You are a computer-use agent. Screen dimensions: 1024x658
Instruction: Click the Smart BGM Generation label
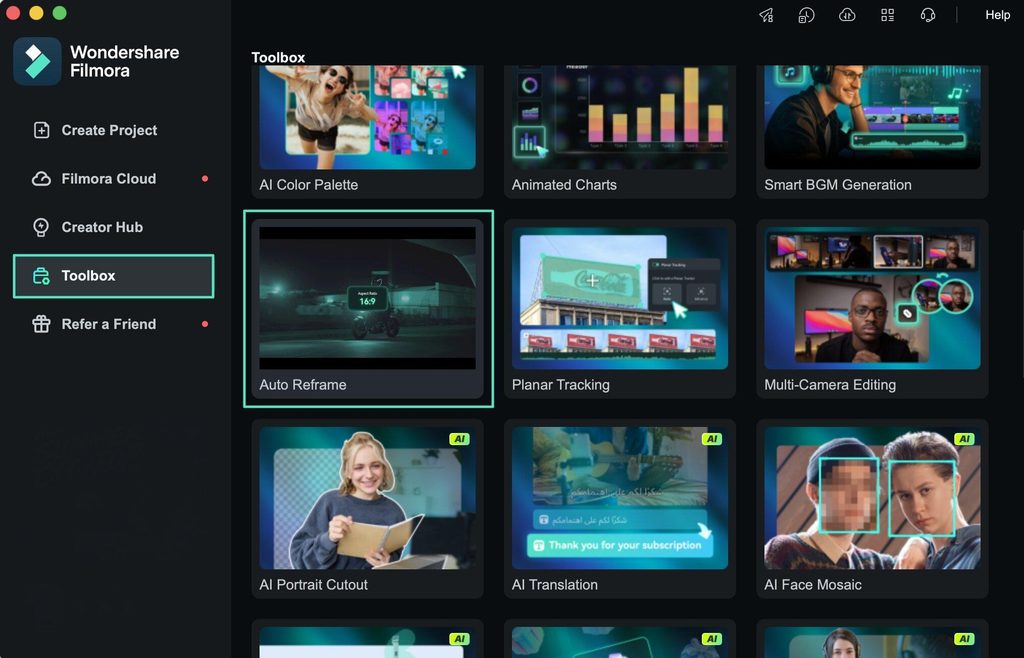coord(838,185)
